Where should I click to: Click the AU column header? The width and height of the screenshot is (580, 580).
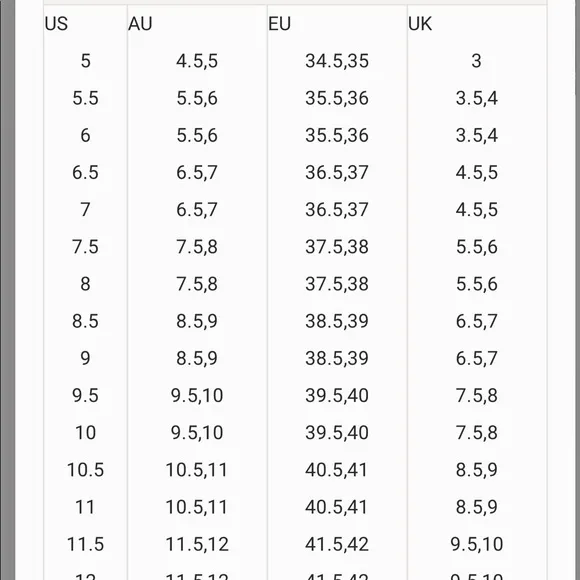[140, 24]
